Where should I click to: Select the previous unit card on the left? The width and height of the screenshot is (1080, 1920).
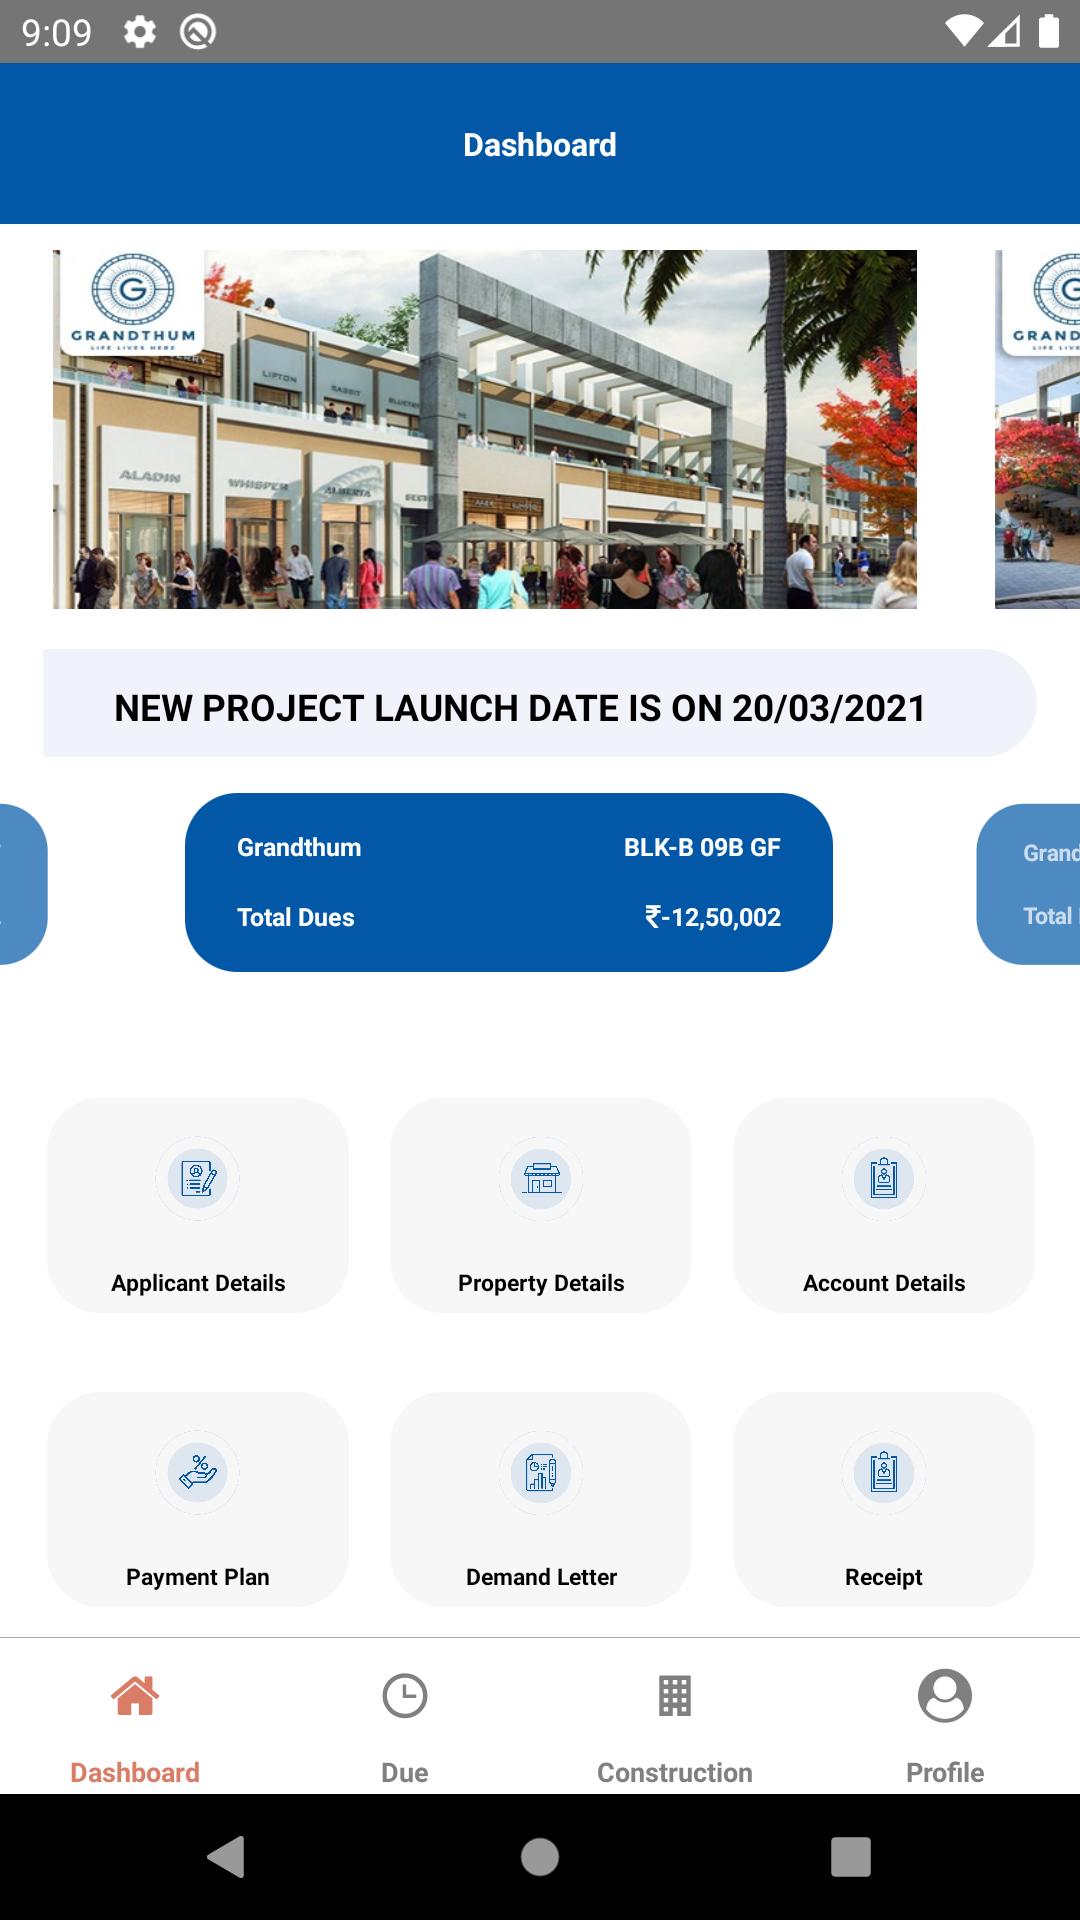pyautogui.click(x=23, y=884)
